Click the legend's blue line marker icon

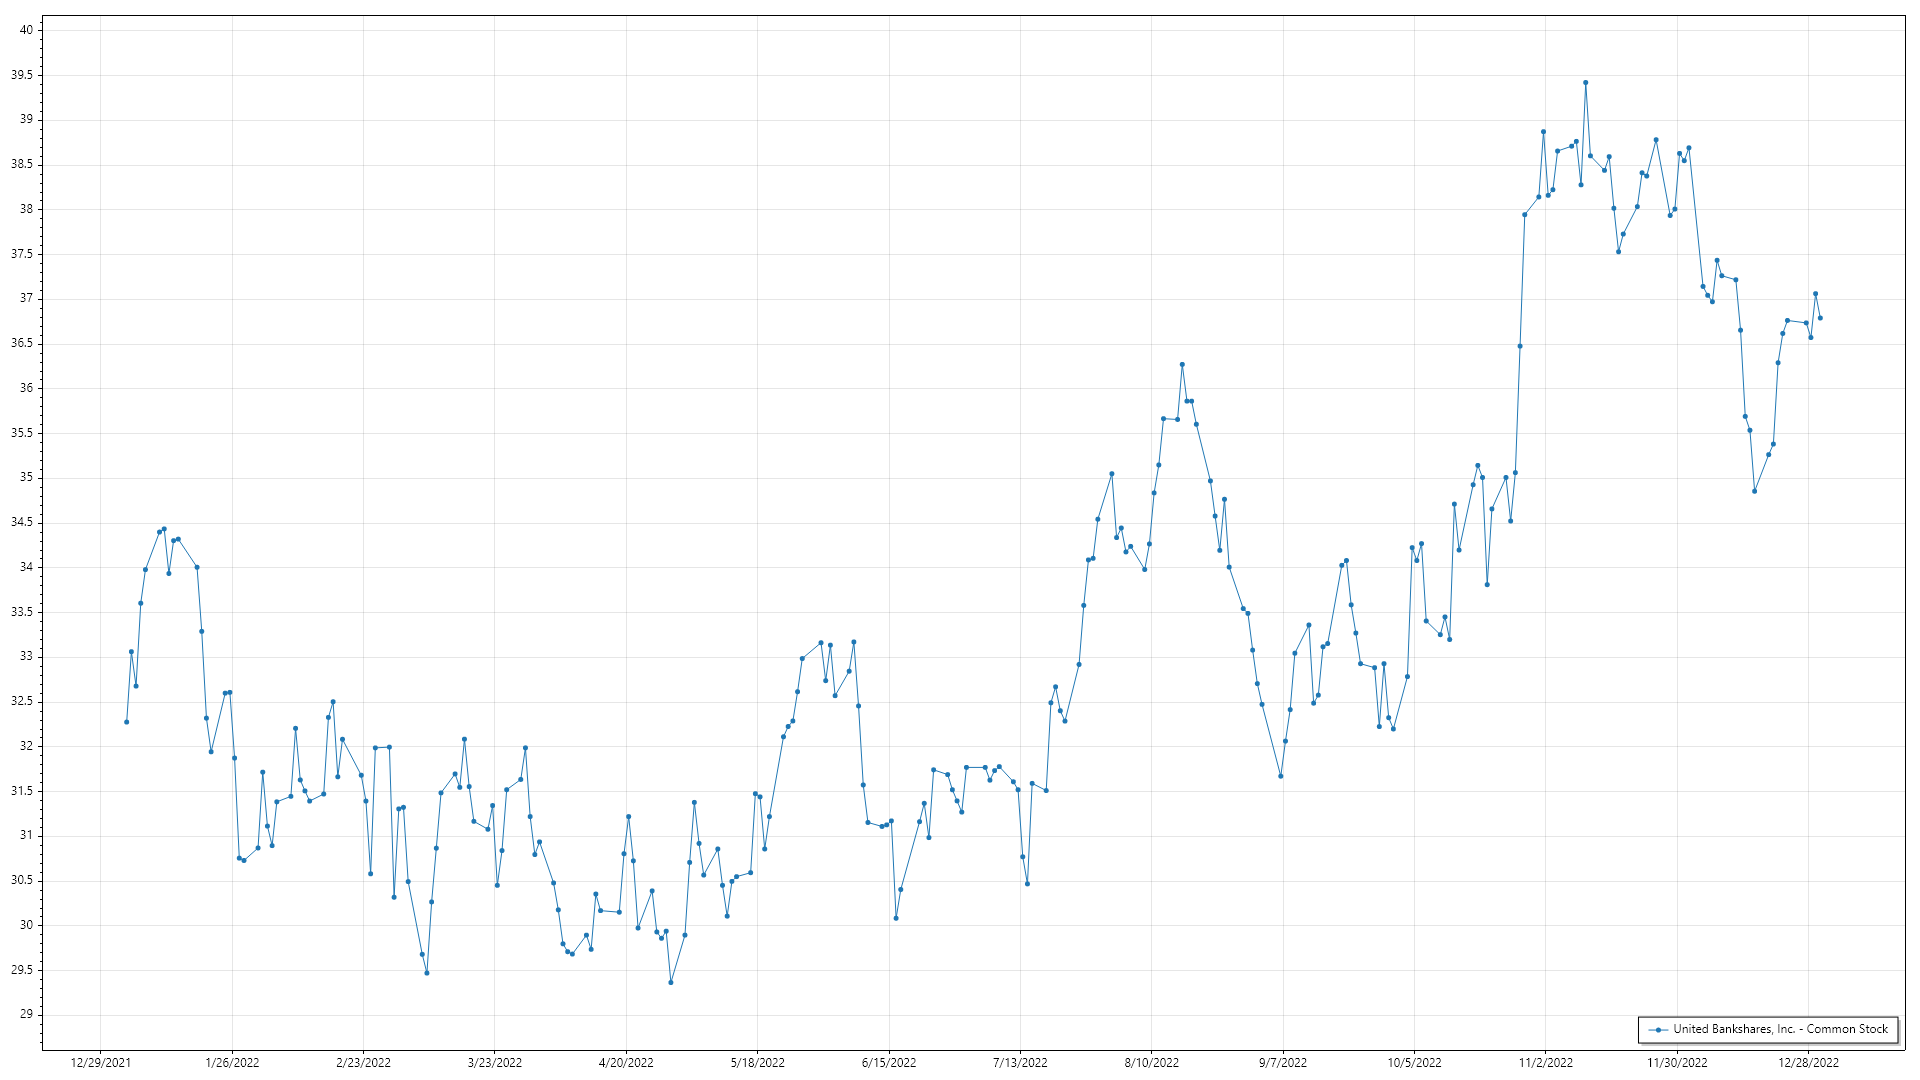[x=1659, y=1029]
